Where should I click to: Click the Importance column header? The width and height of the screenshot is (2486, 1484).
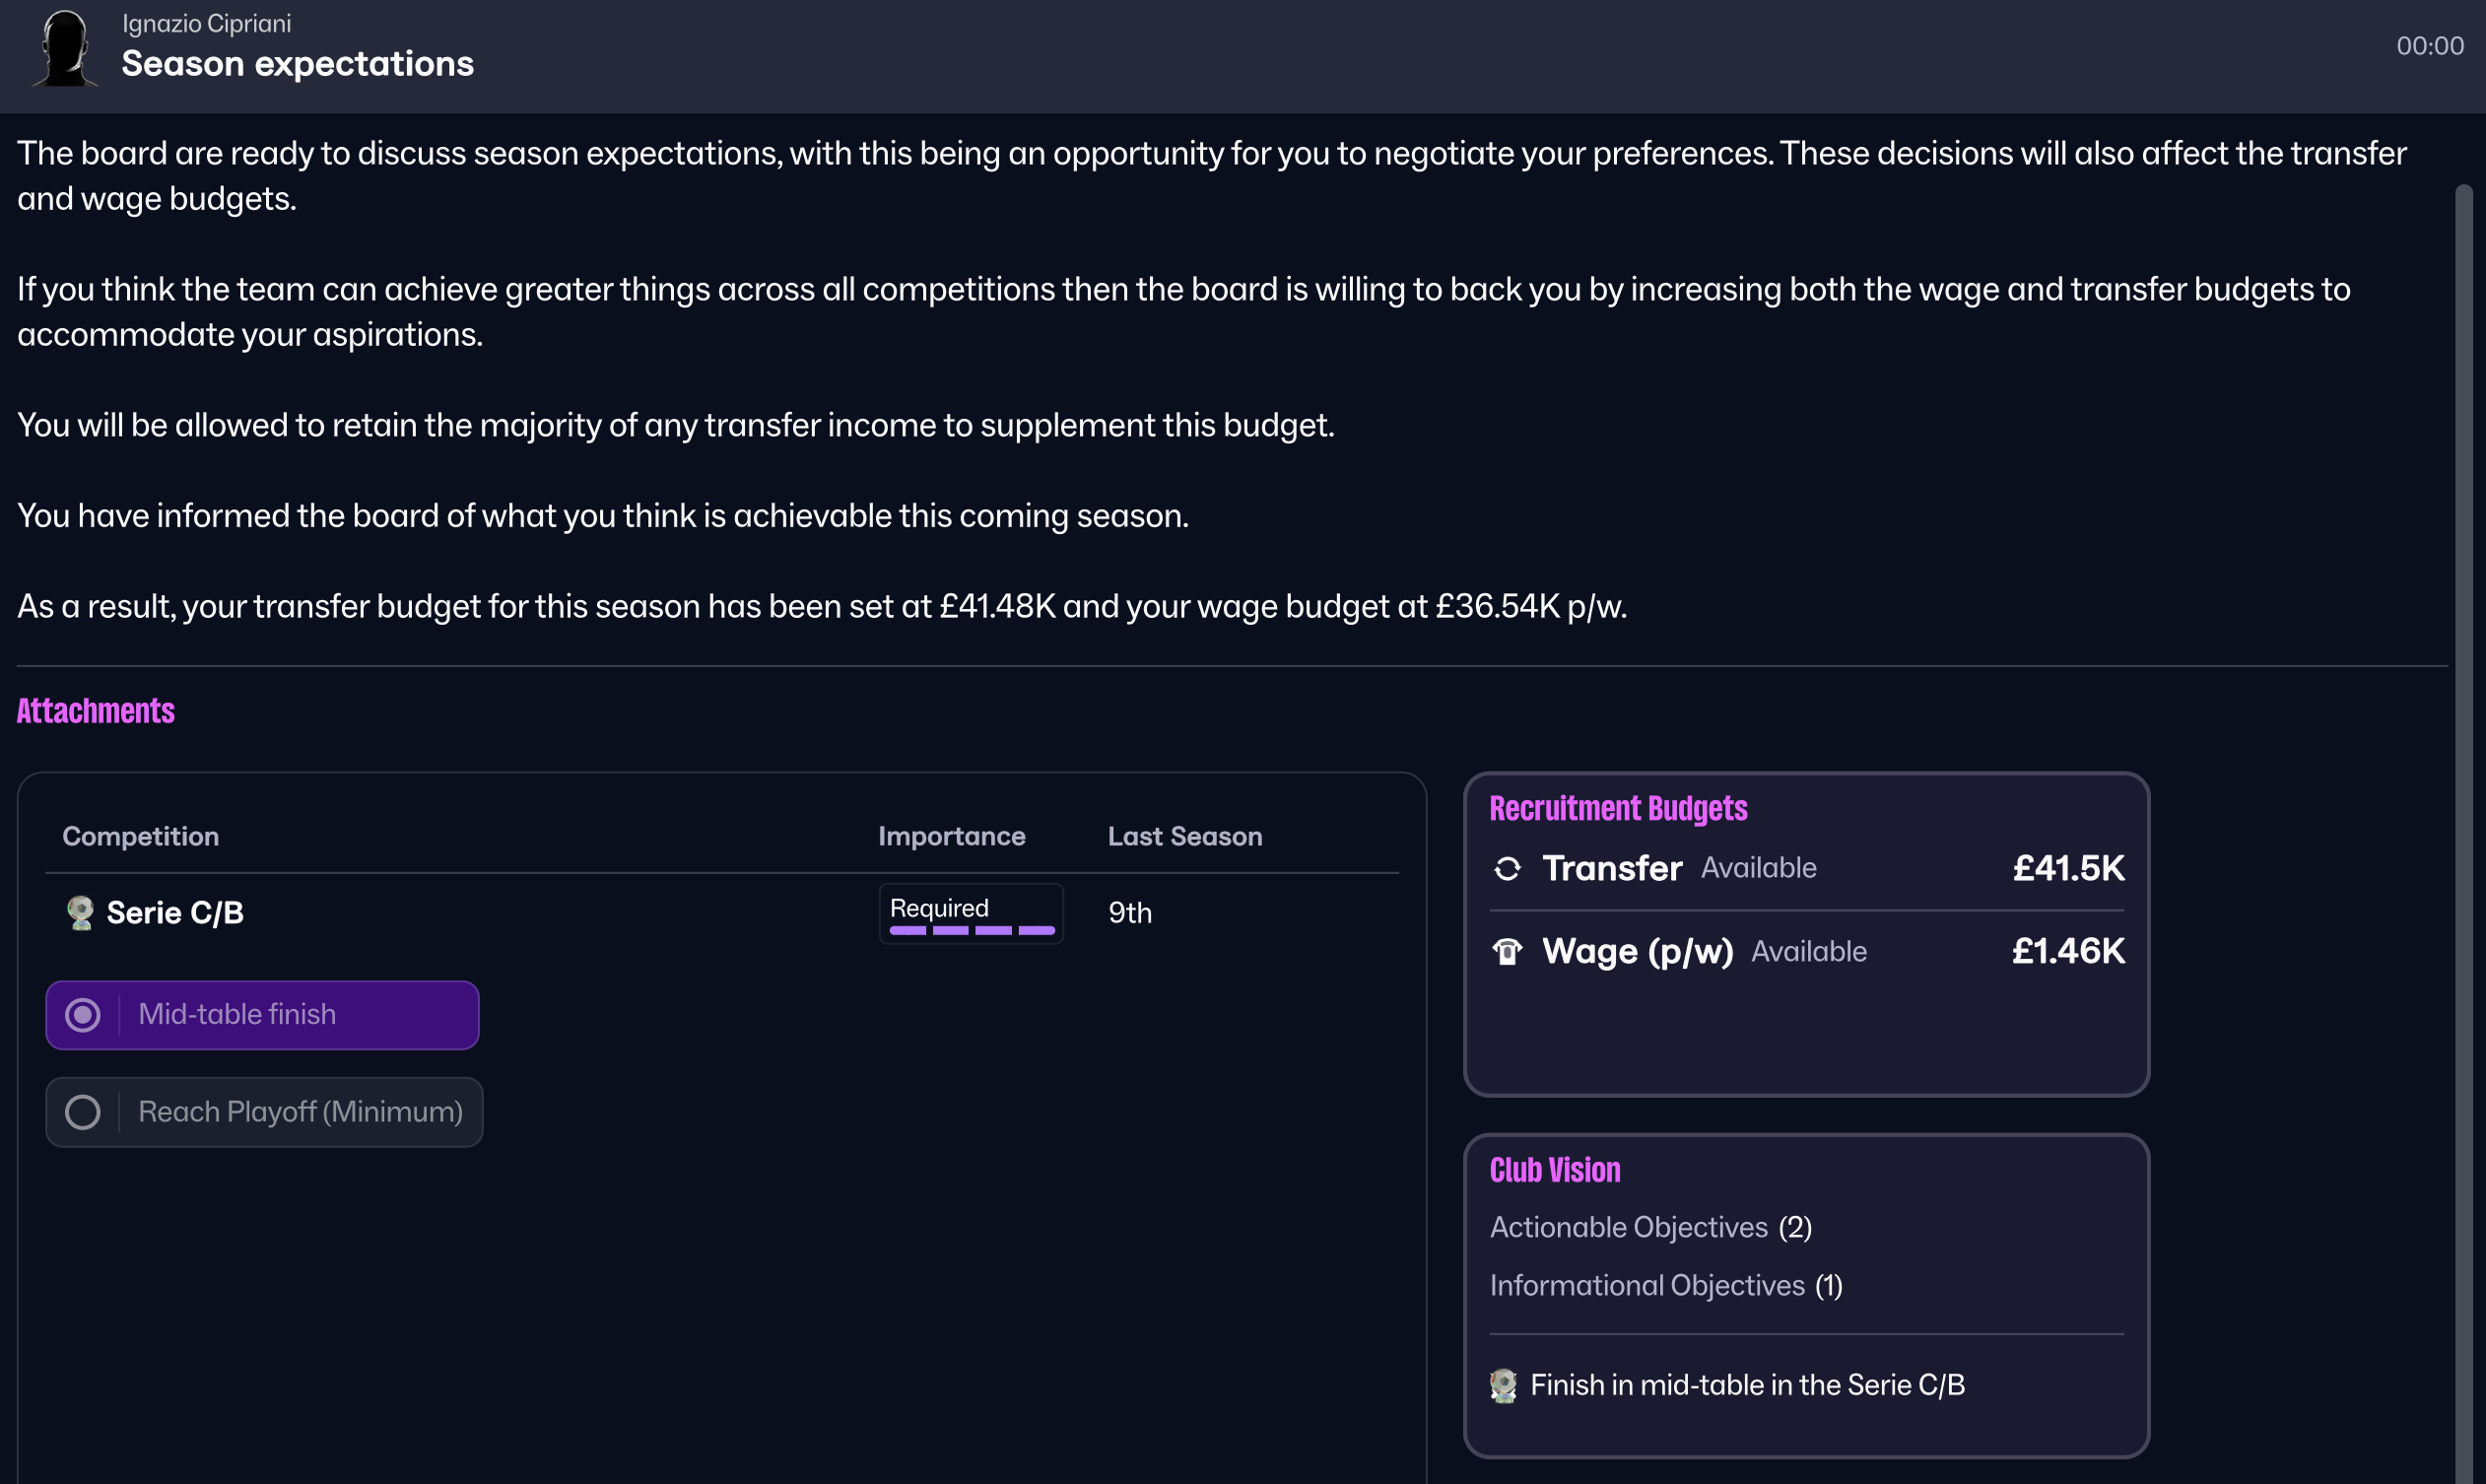951,836
